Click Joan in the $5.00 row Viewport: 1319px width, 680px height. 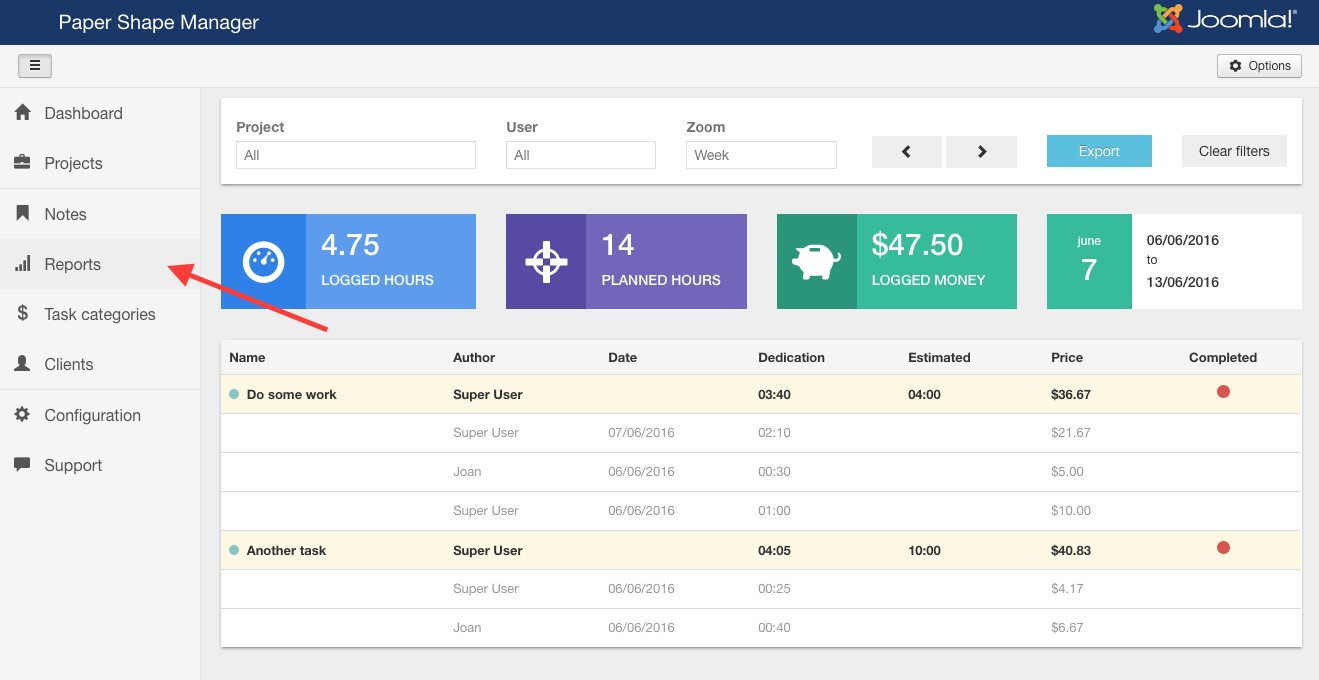pos(467,472)
